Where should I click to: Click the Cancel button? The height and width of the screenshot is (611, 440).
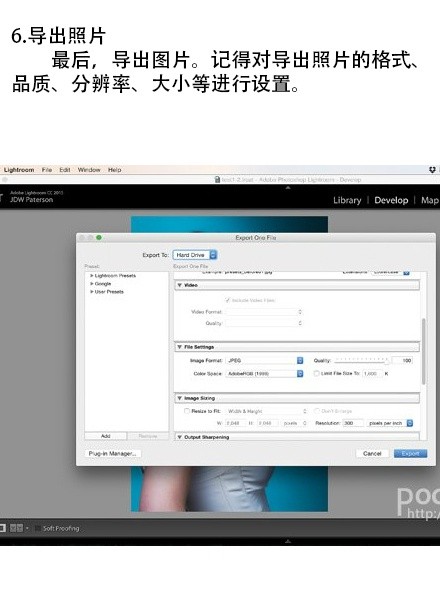(x=372, y=454)
